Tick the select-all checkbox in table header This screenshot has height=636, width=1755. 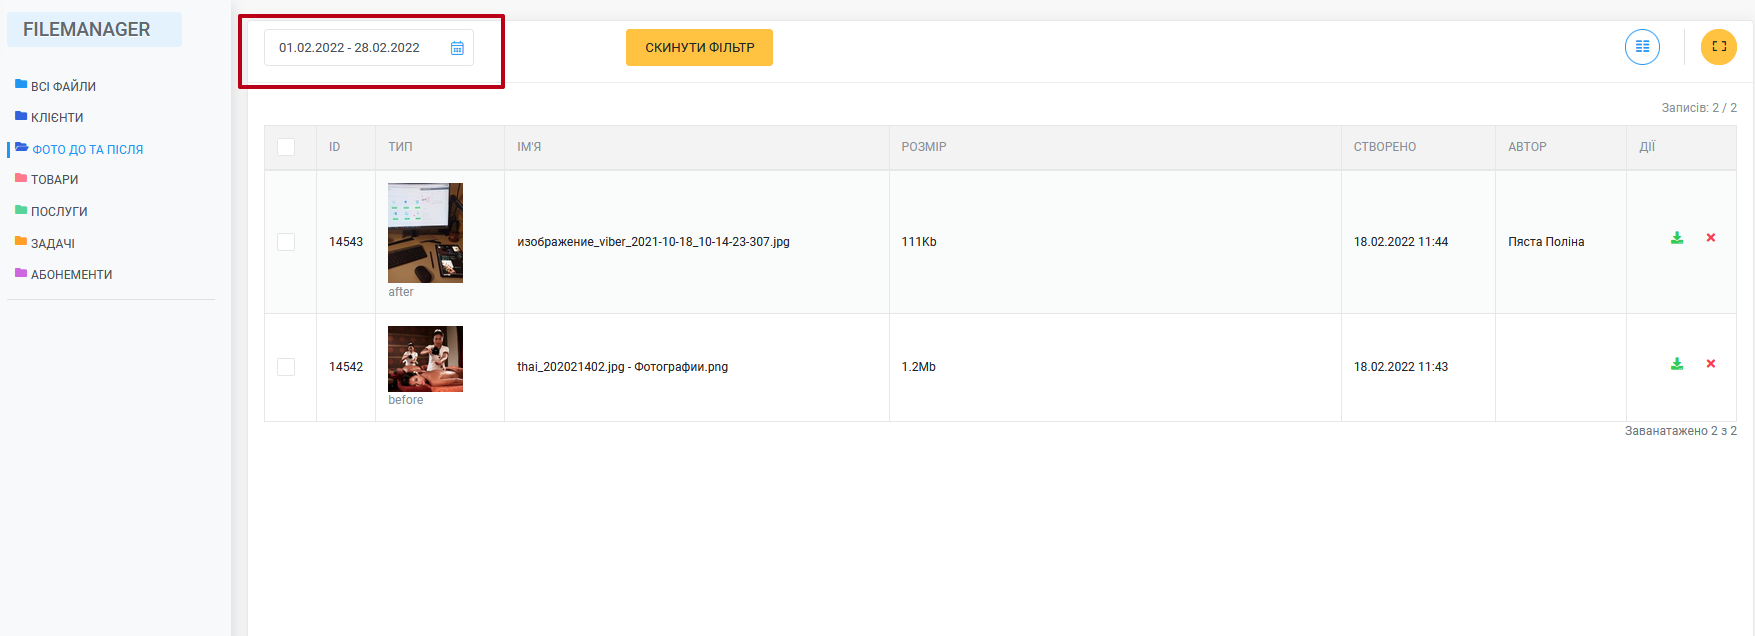[x=286, y=147]
